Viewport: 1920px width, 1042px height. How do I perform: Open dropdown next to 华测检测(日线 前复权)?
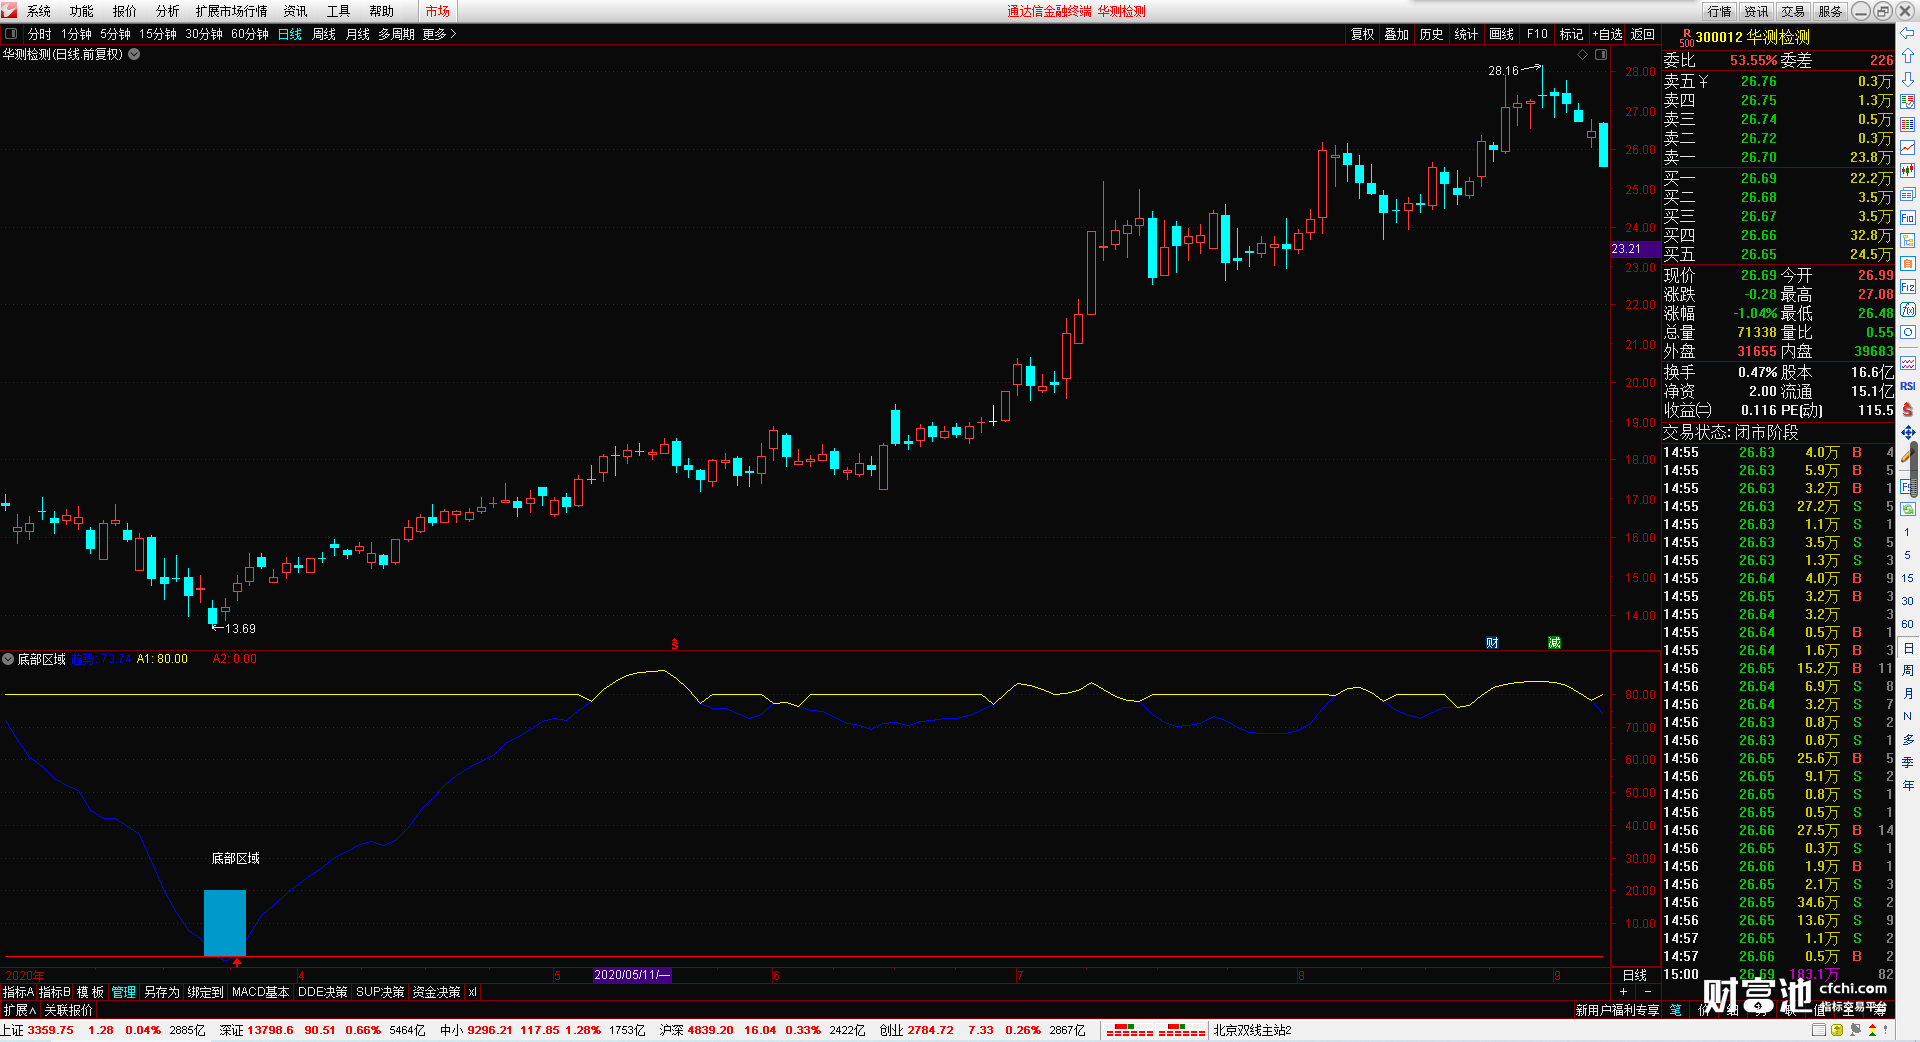134,54
